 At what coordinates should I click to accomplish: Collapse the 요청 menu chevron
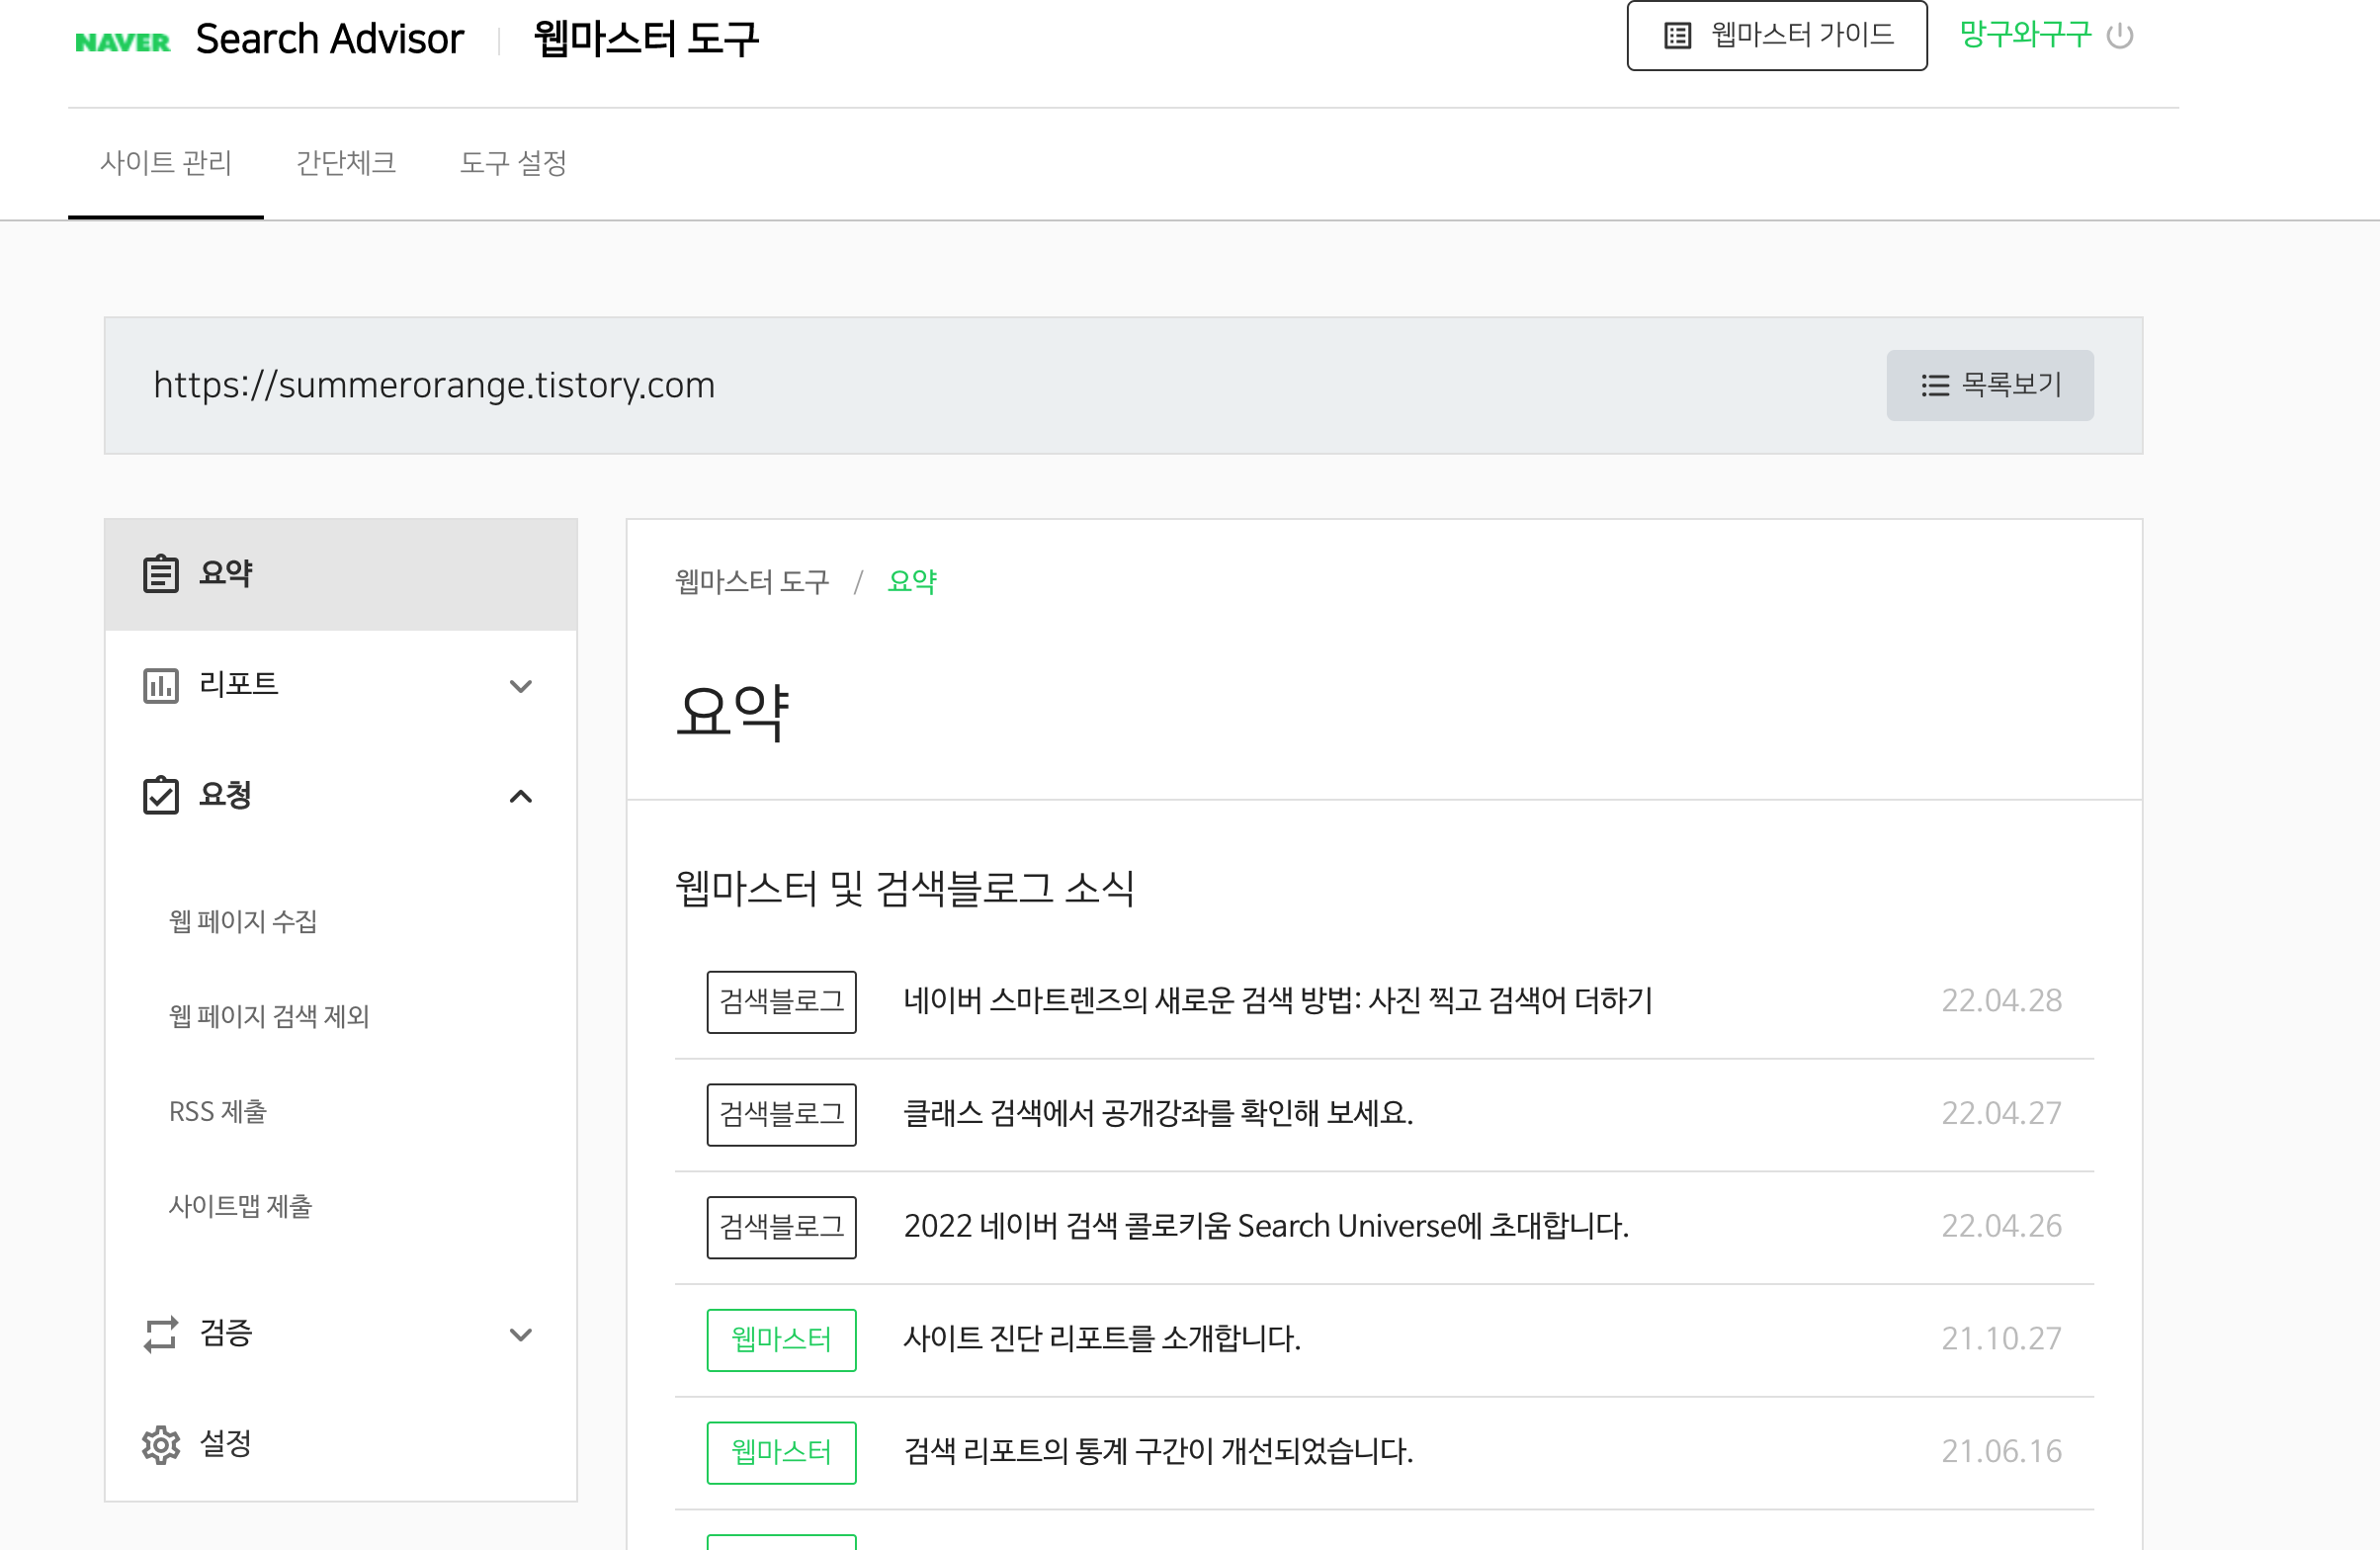521,797
